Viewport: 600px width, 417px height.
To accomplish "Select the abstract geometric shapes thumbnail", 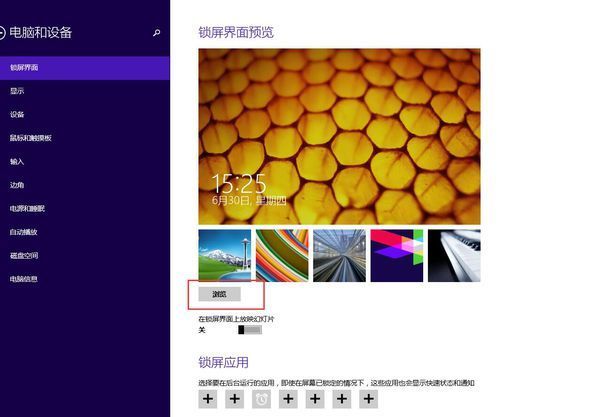I will [x=397, y=256].
